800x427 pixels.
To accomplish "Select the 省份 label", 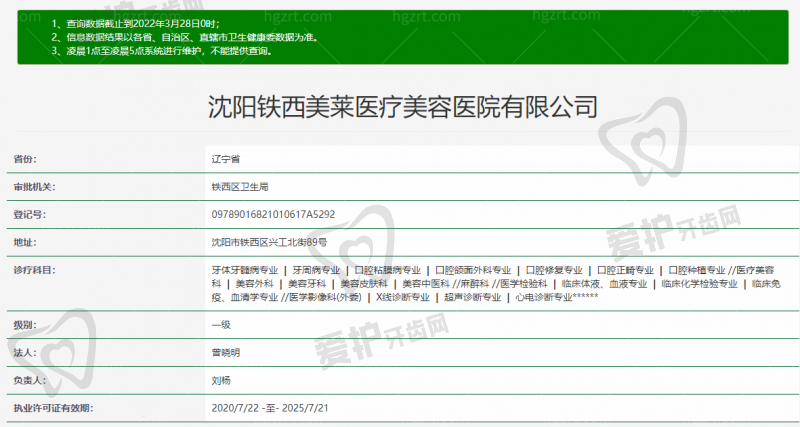I will pyautogui.click(x=25, y=159).
